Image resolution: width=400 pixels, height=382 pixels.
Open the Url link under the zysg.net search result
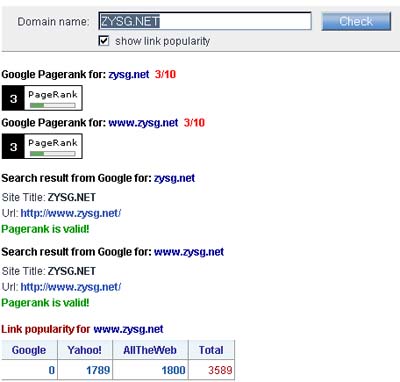coord(71,213)
